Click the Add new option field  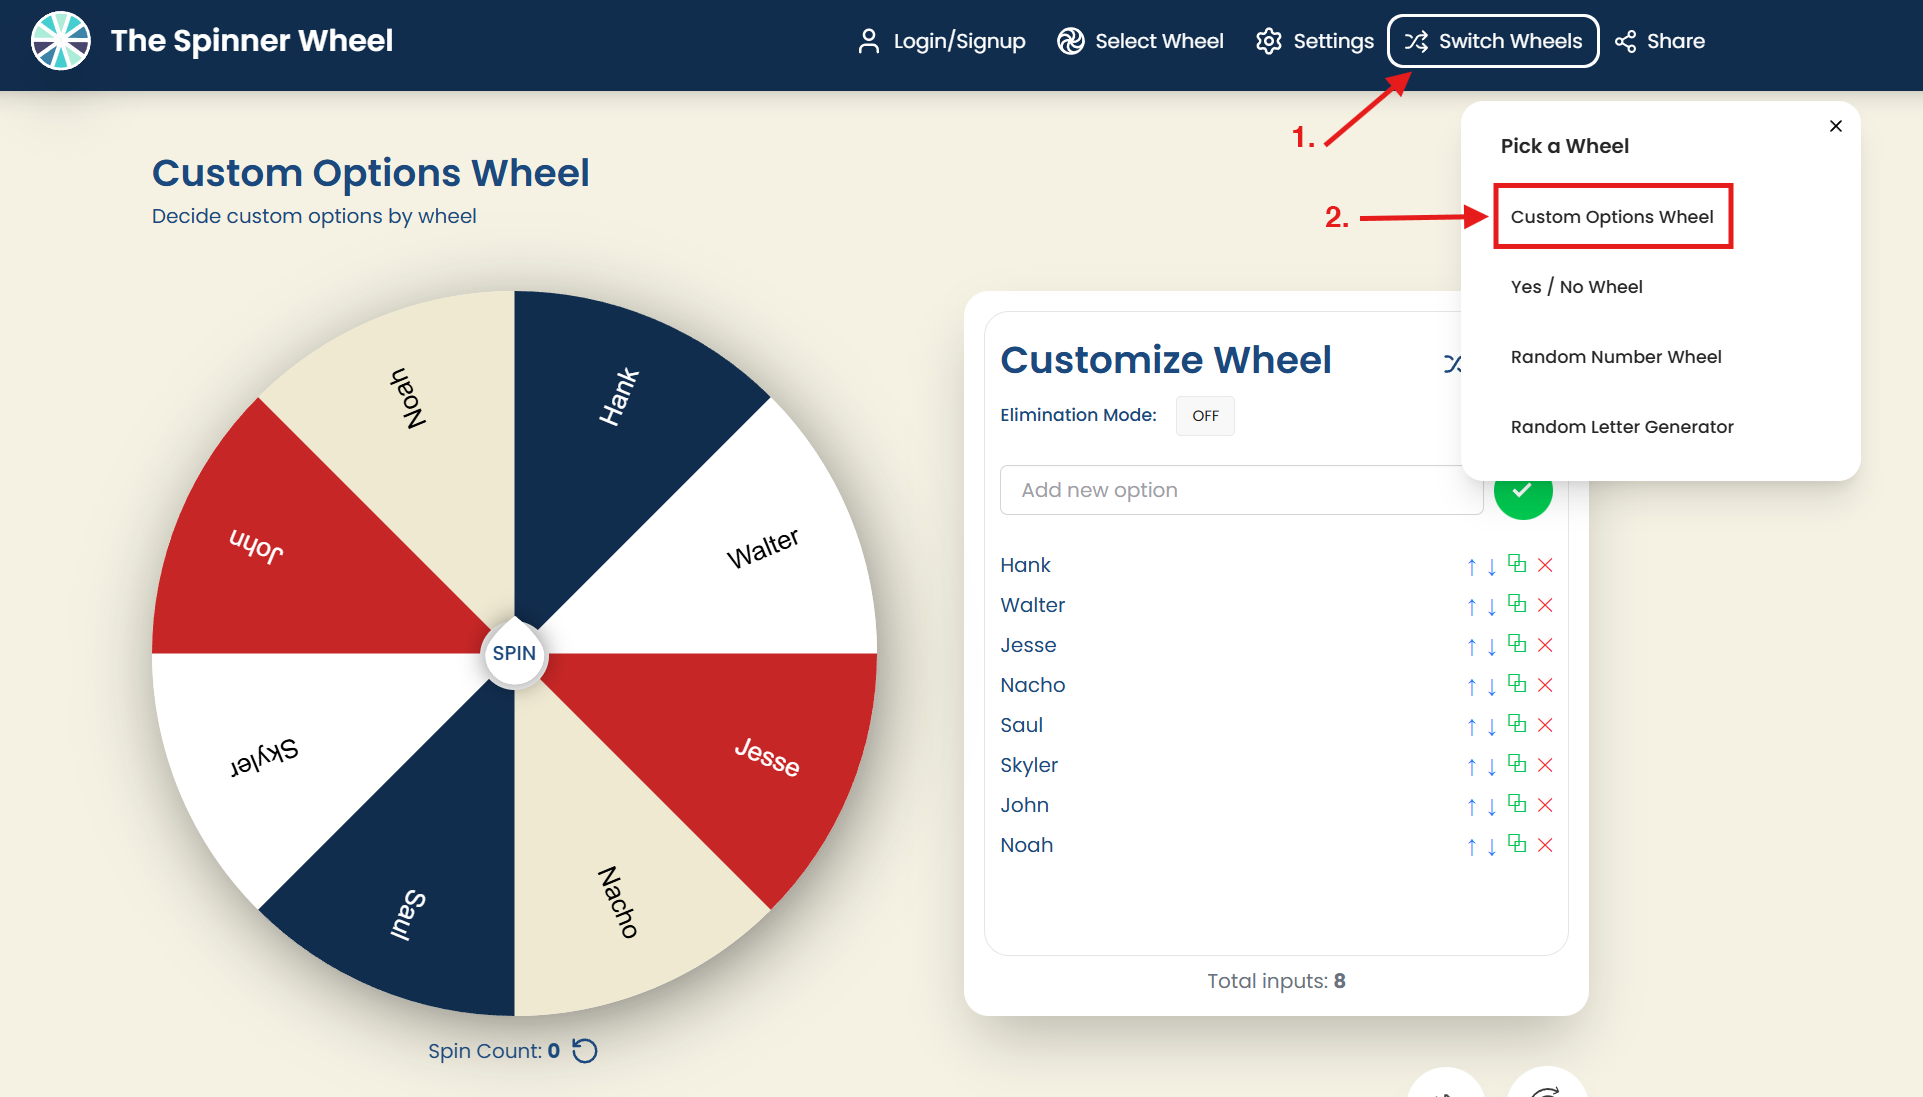[1240, 490]
